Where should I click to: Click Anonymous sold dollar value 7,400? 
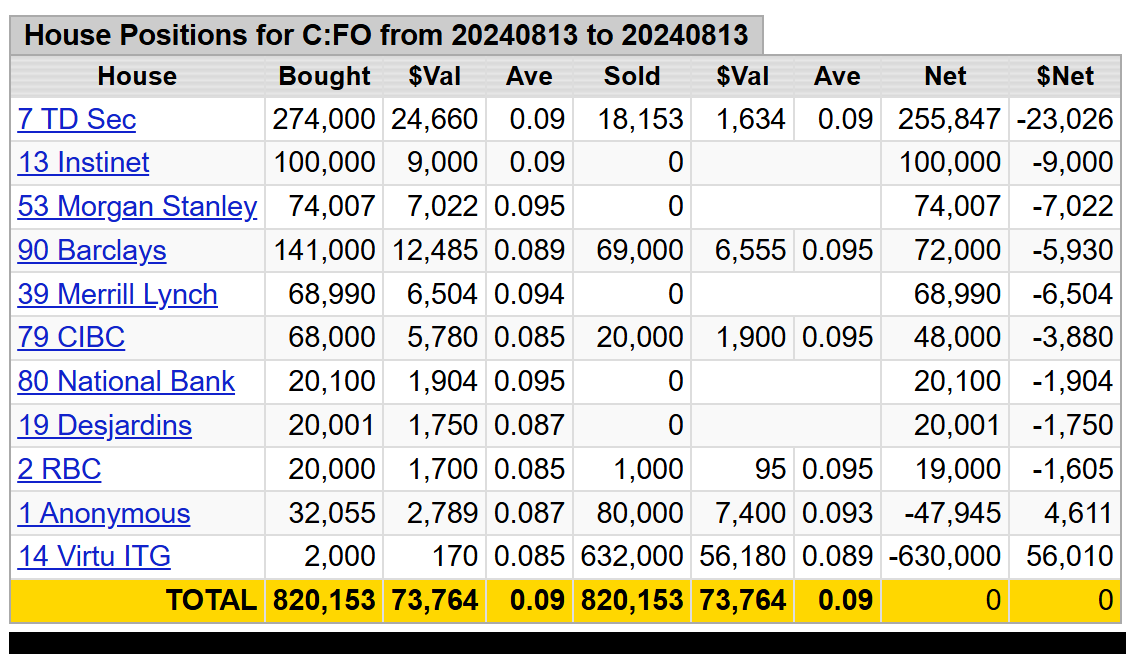click(750, 513)
